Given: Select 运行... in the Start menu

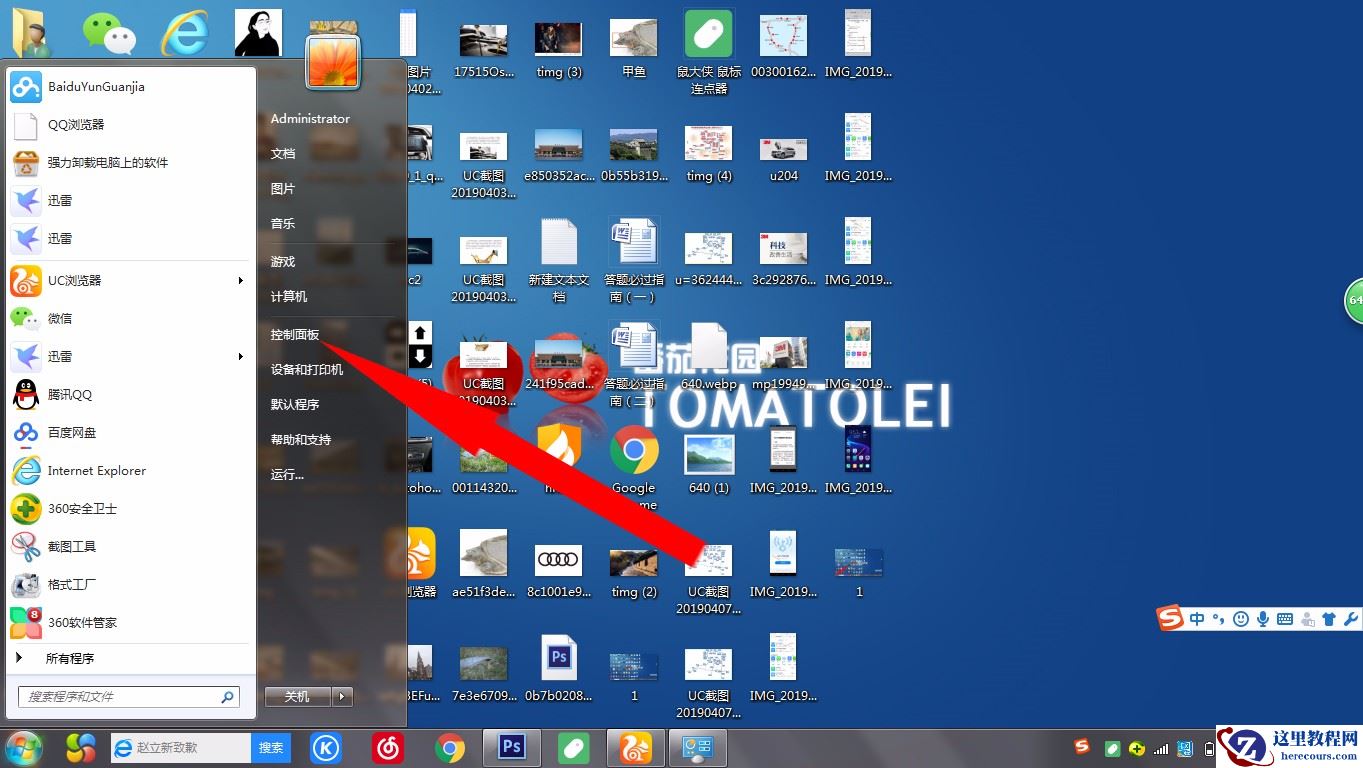Looking at the screenshot, I should click(286, 474).
